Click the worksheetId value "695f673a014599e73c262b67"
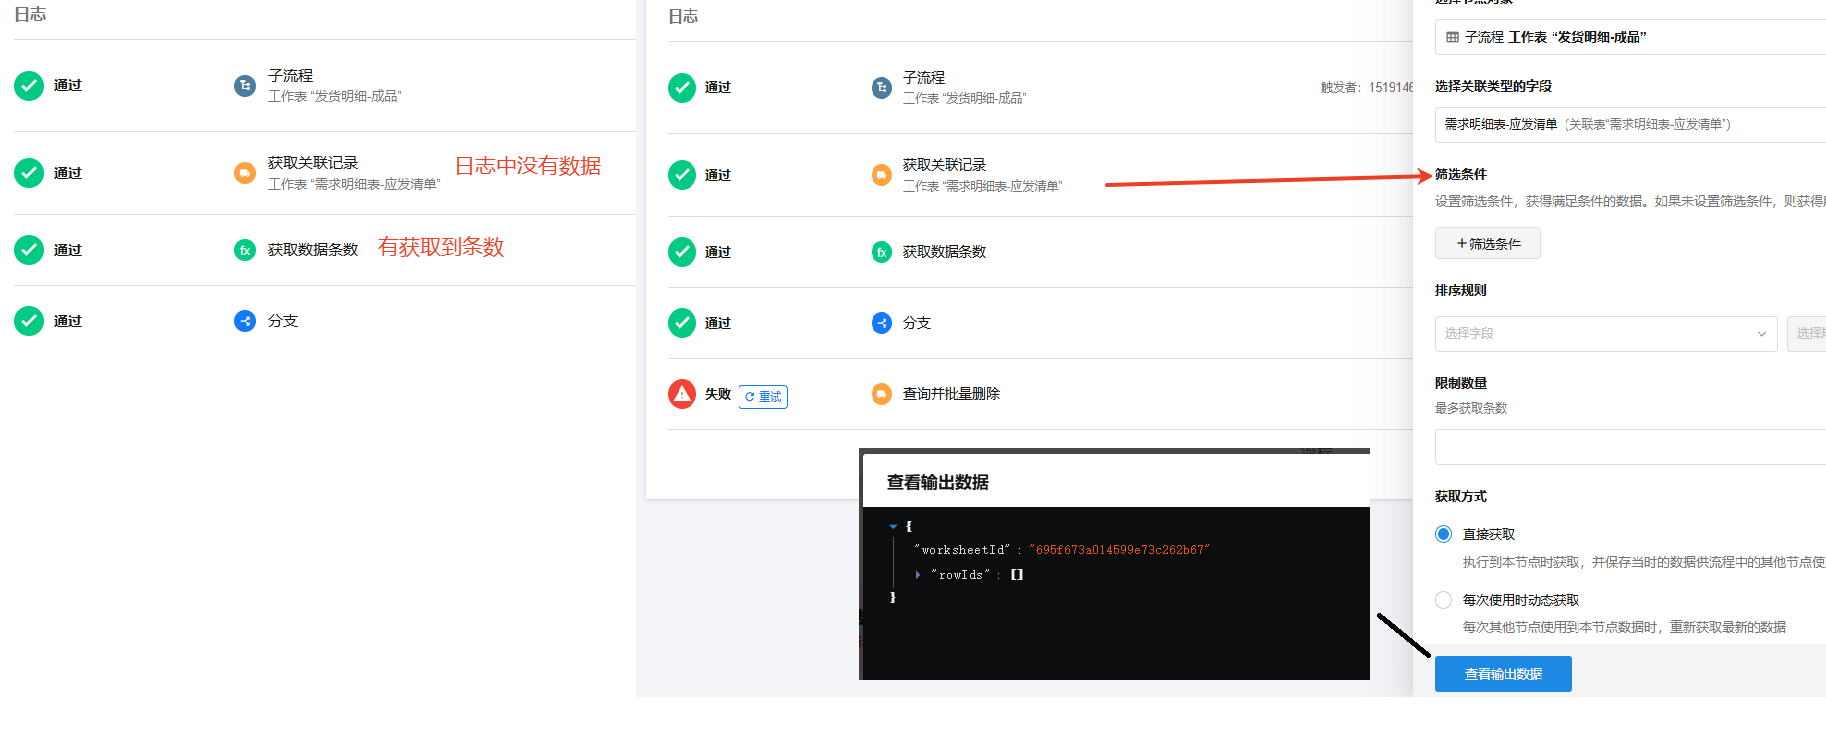Viewport: 1826px width, 743px height. (1120, 550)
